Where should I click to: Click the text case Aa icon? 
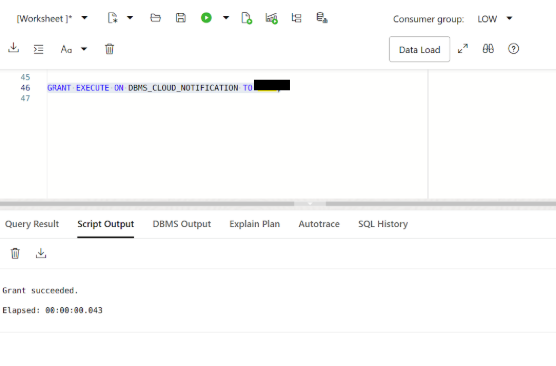66,49
